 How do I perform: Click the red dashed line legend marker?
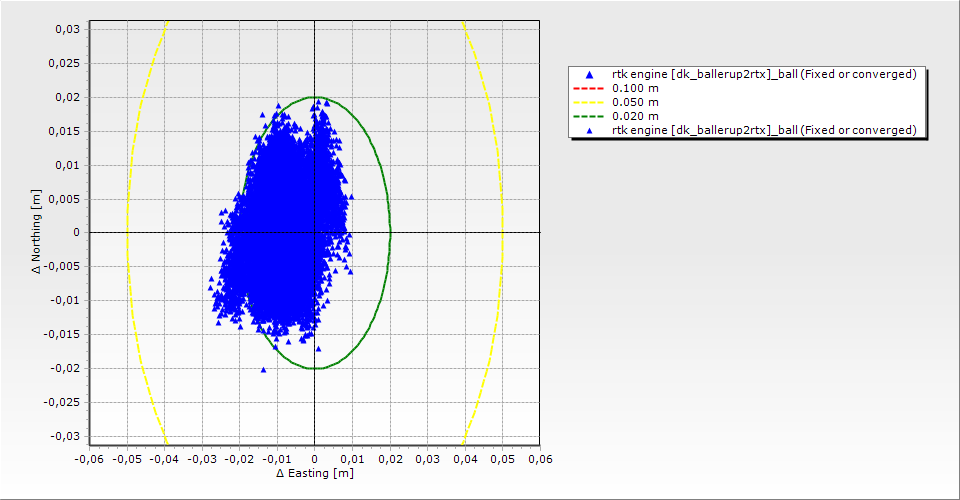588,88
